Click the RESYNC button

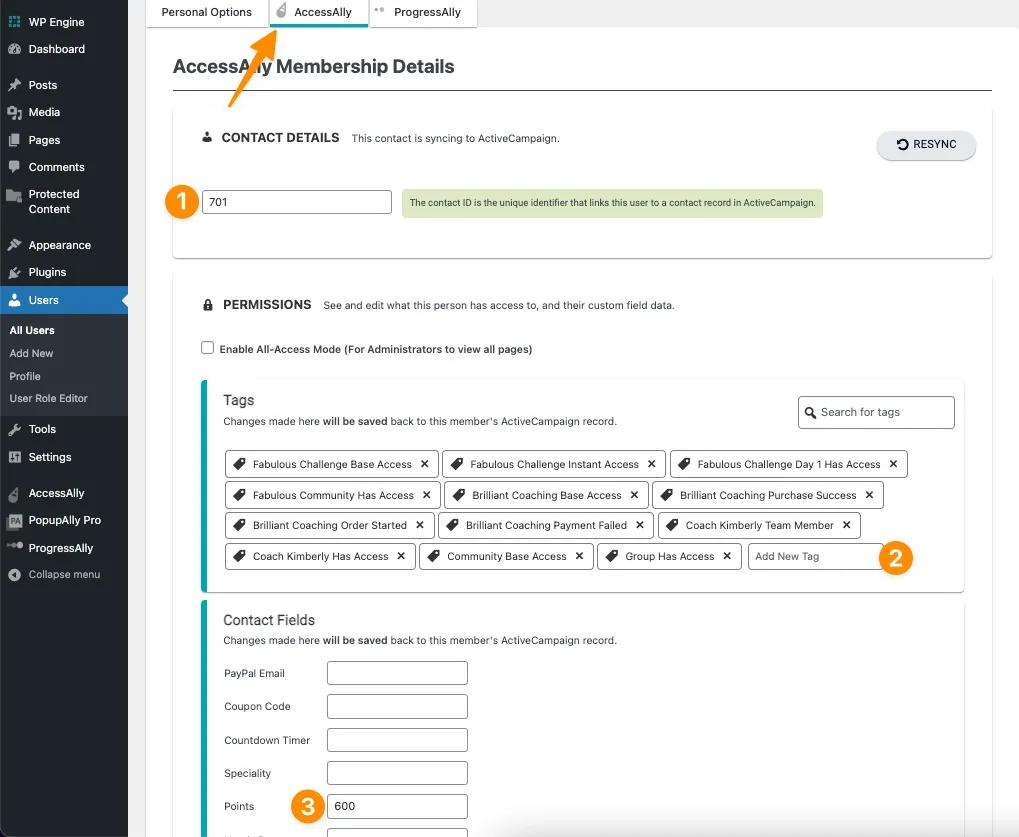[926, 145]
